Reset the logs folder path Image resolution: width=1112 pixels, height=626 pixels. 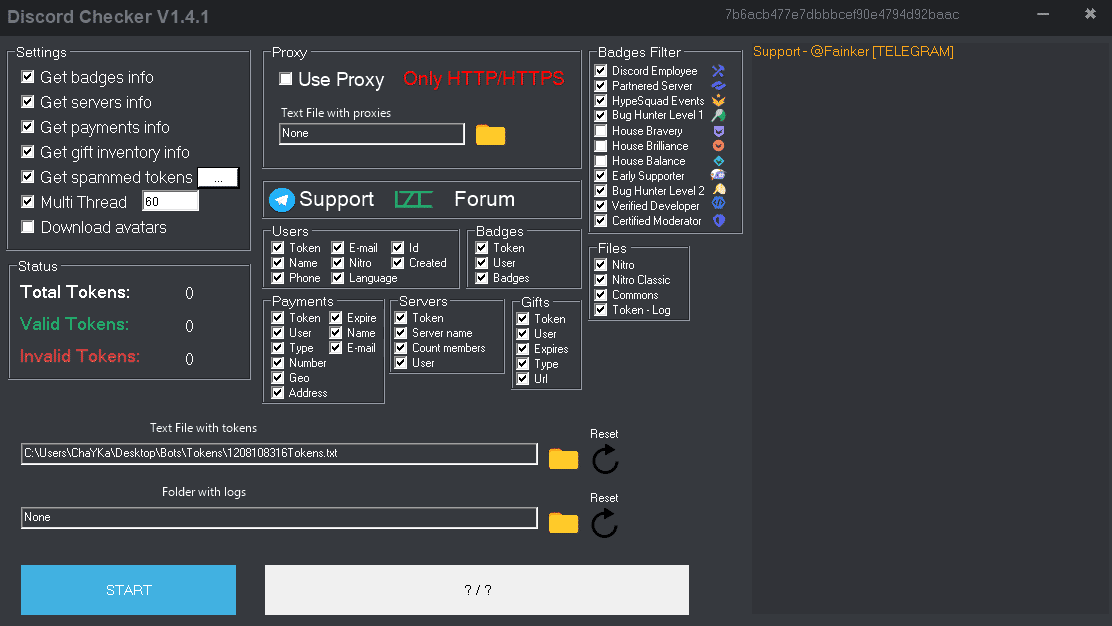click(x=605, y=523)
